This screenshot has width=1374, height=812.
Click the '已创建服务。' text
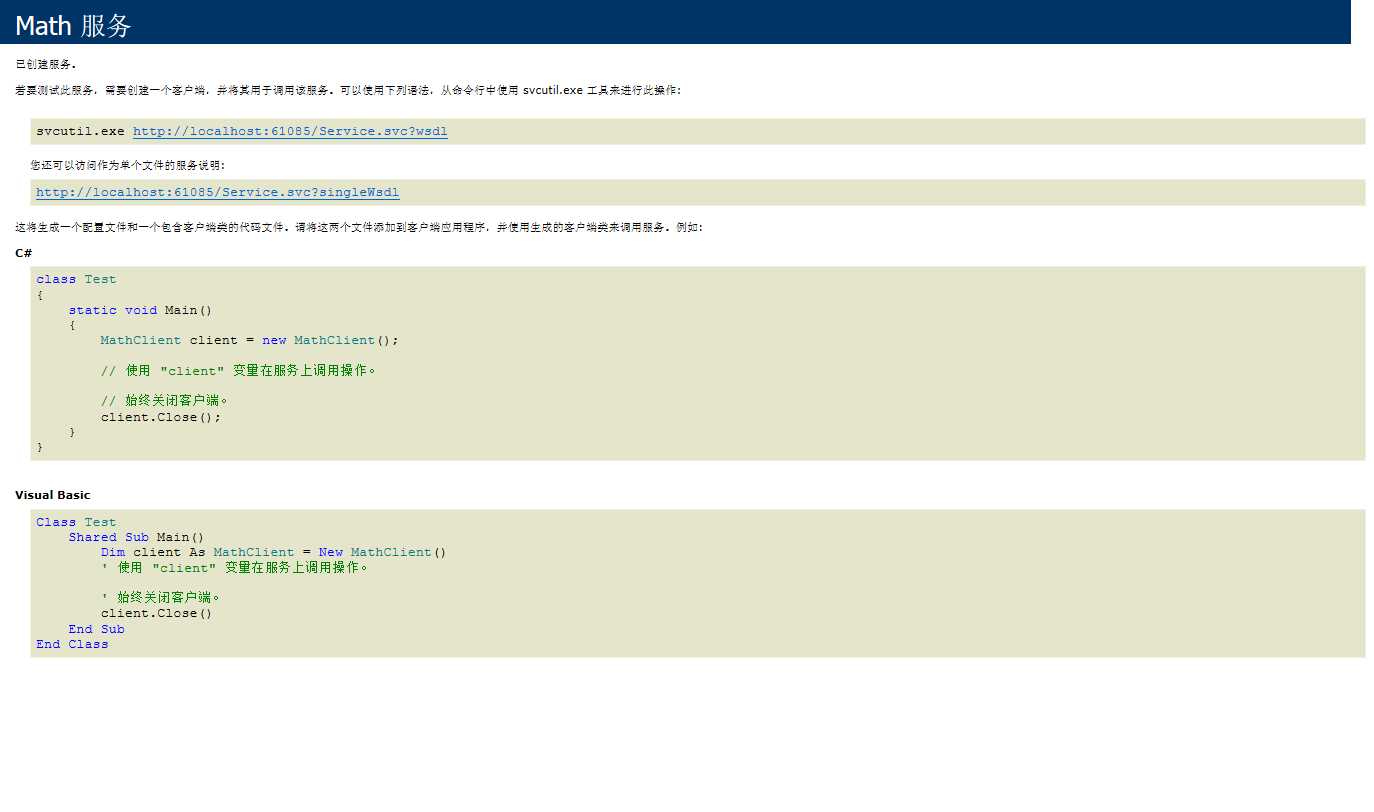click(46, 64)
